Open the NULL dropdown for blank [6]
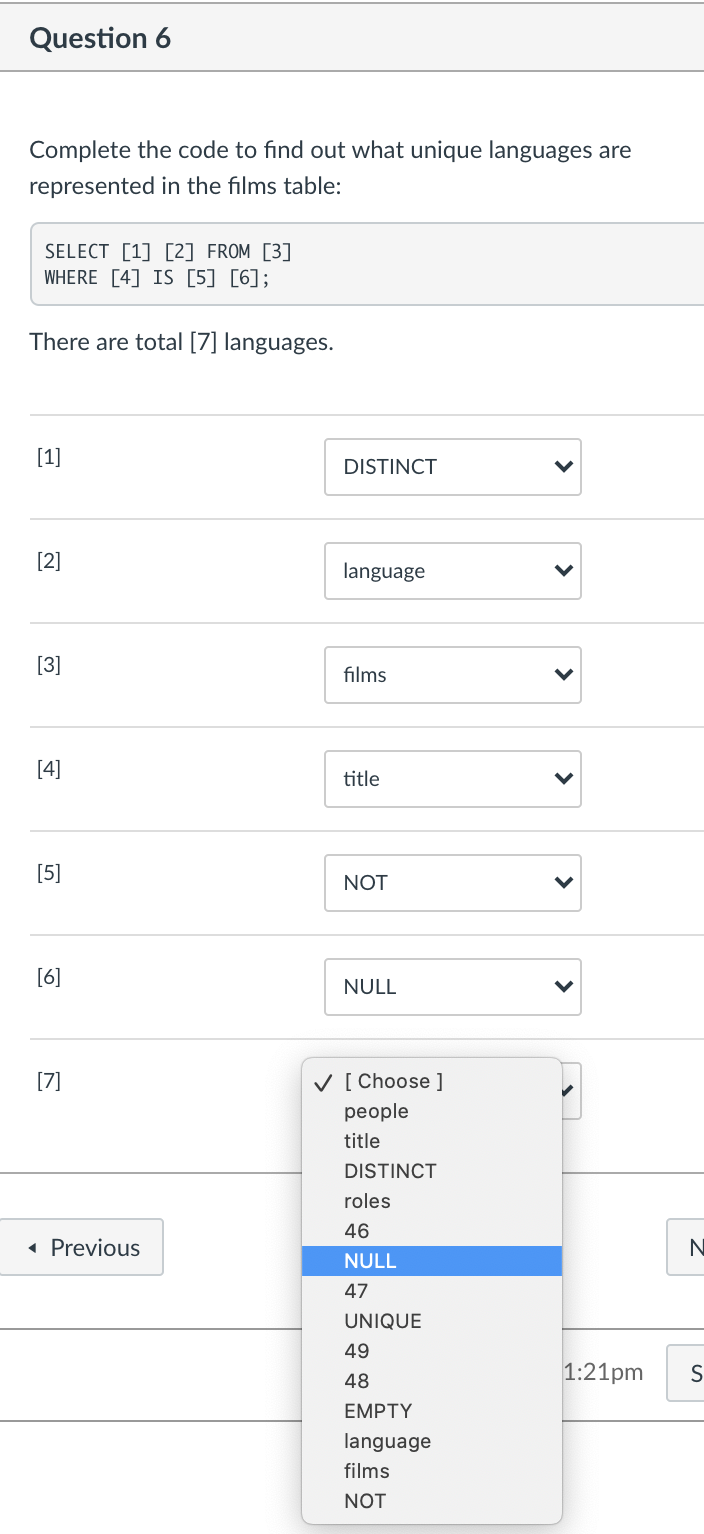 pos(452,987)
